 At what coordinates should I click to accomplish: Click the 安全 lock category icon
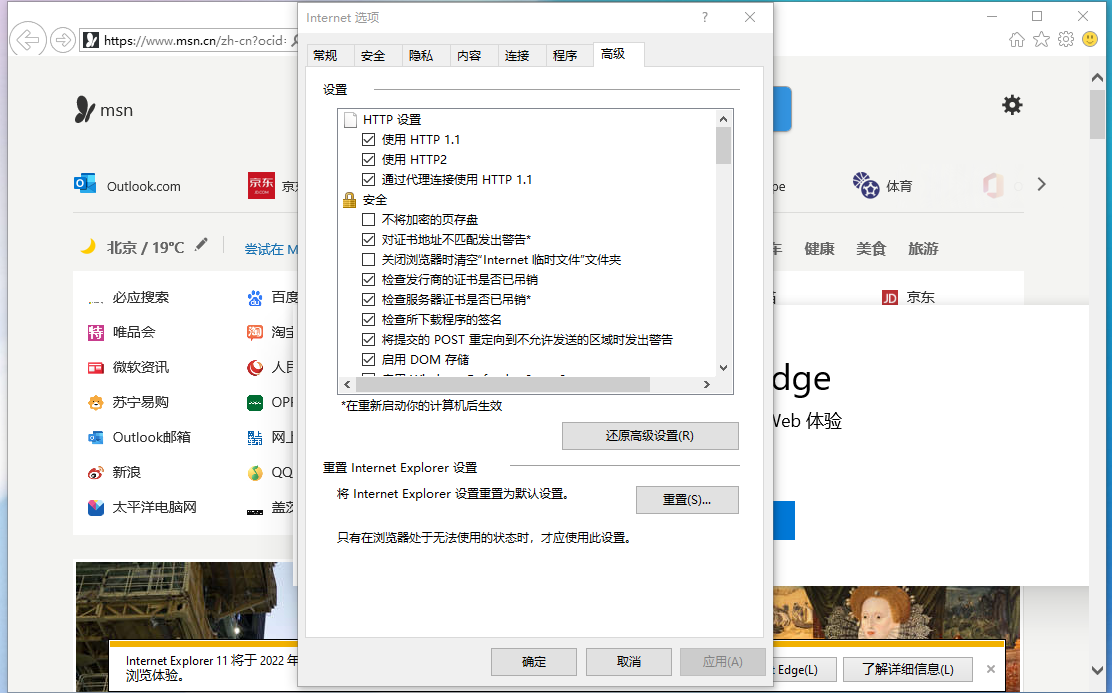click(x=349, y=200)
